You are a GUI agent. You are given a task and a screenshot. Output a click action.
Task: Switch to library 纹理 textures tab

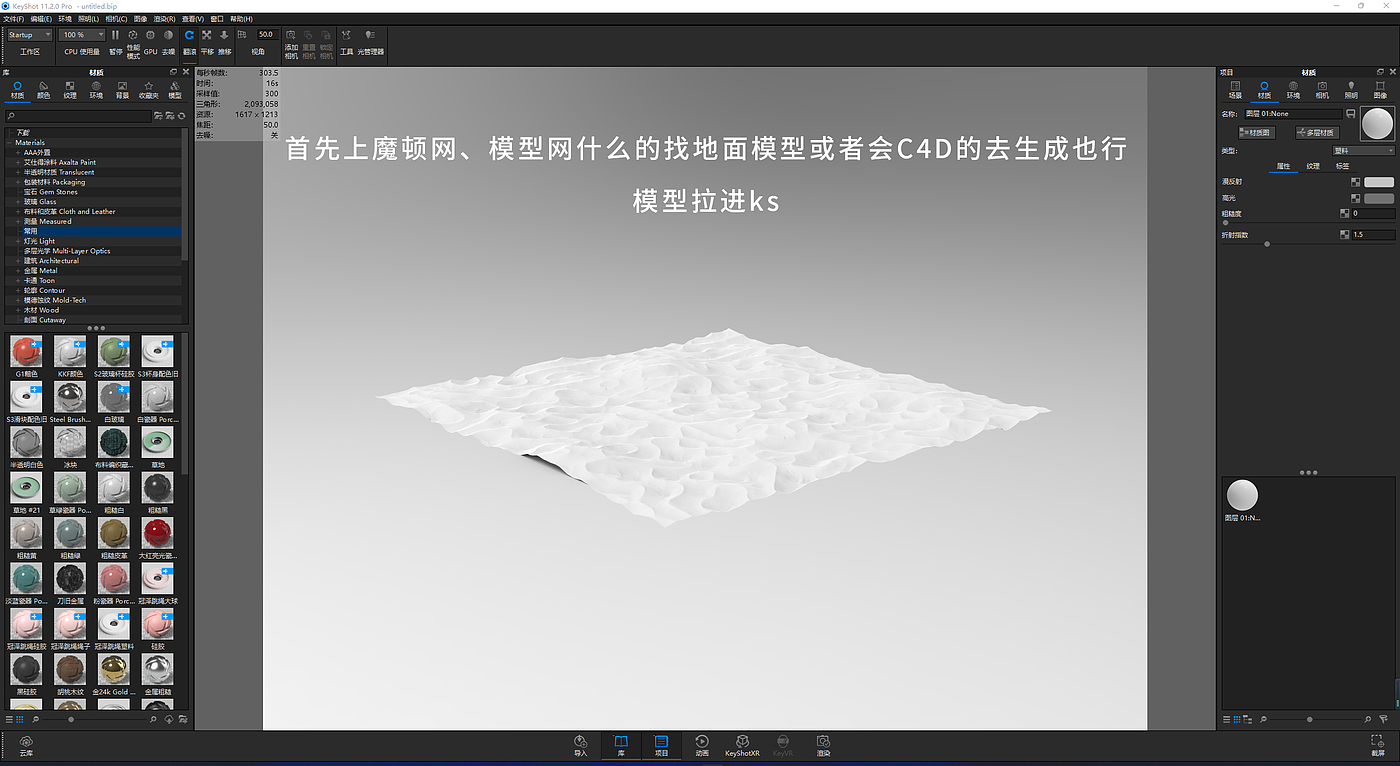[70, 90]
